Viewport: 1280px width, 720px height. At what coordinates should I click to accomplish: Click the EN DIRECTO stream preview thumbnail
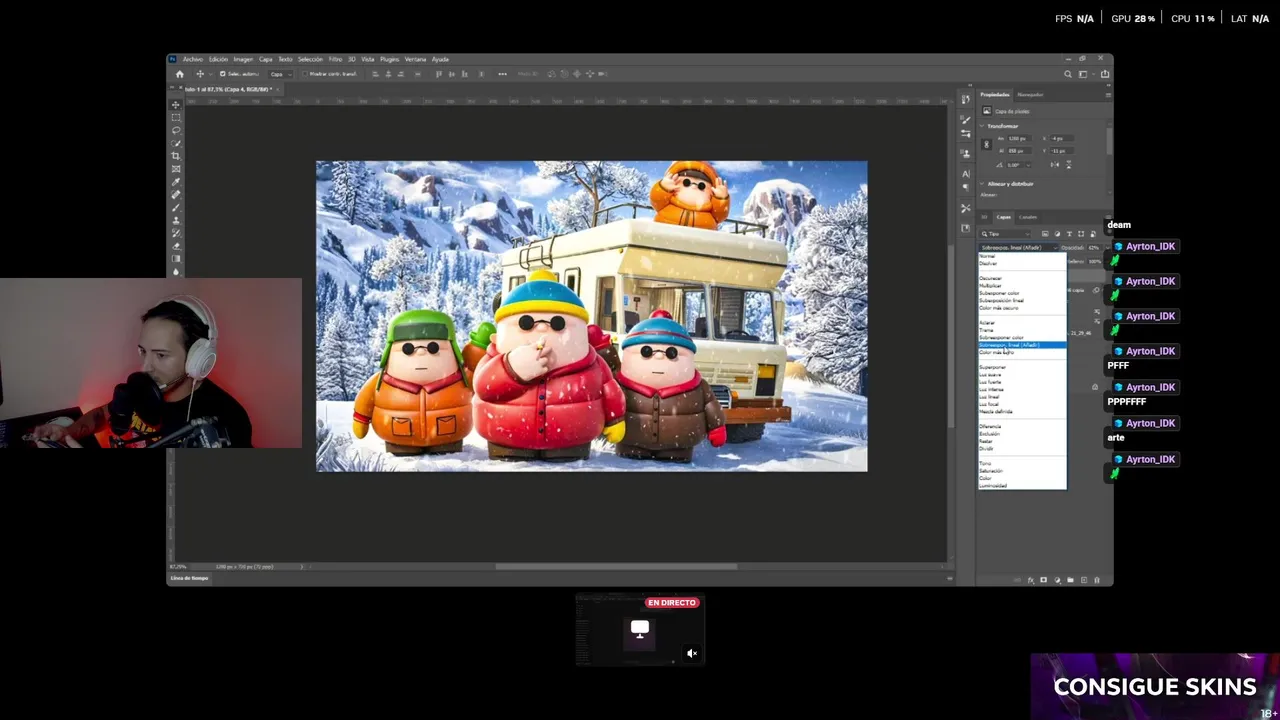click(x=640, y=630)
